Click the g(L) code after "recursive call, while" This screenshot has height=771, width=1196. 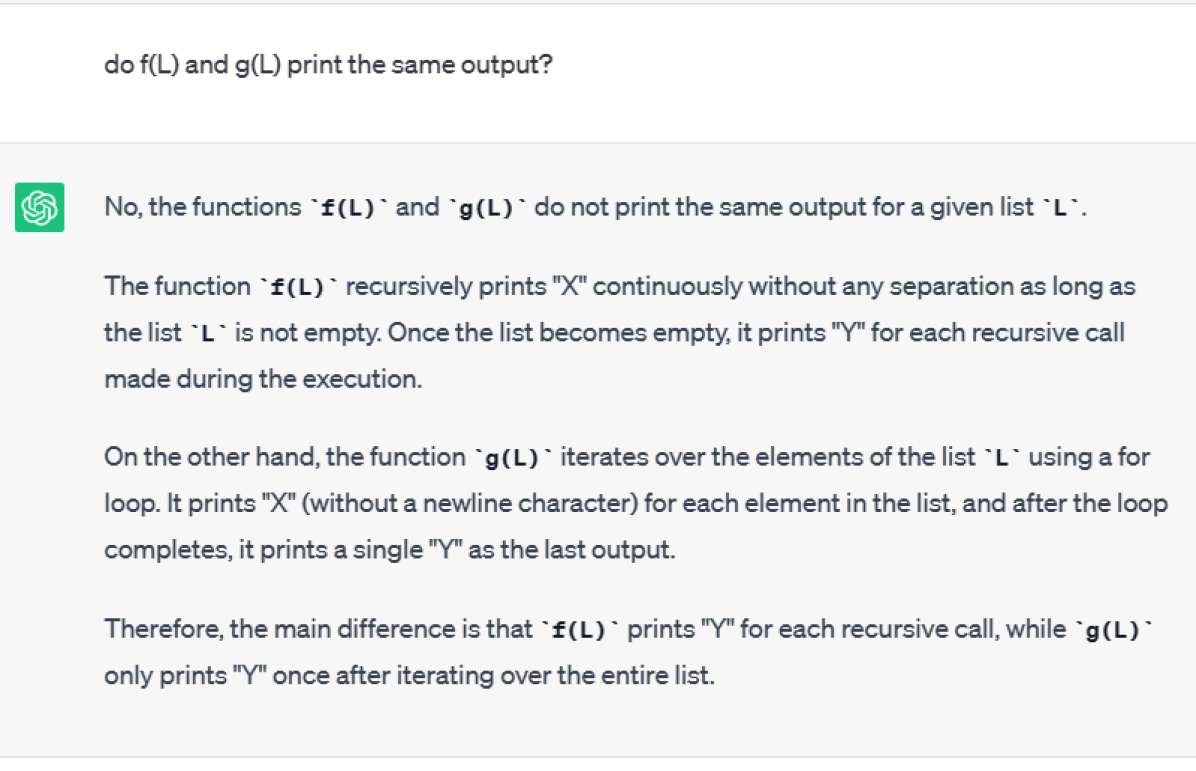[x=1113, y=630]
